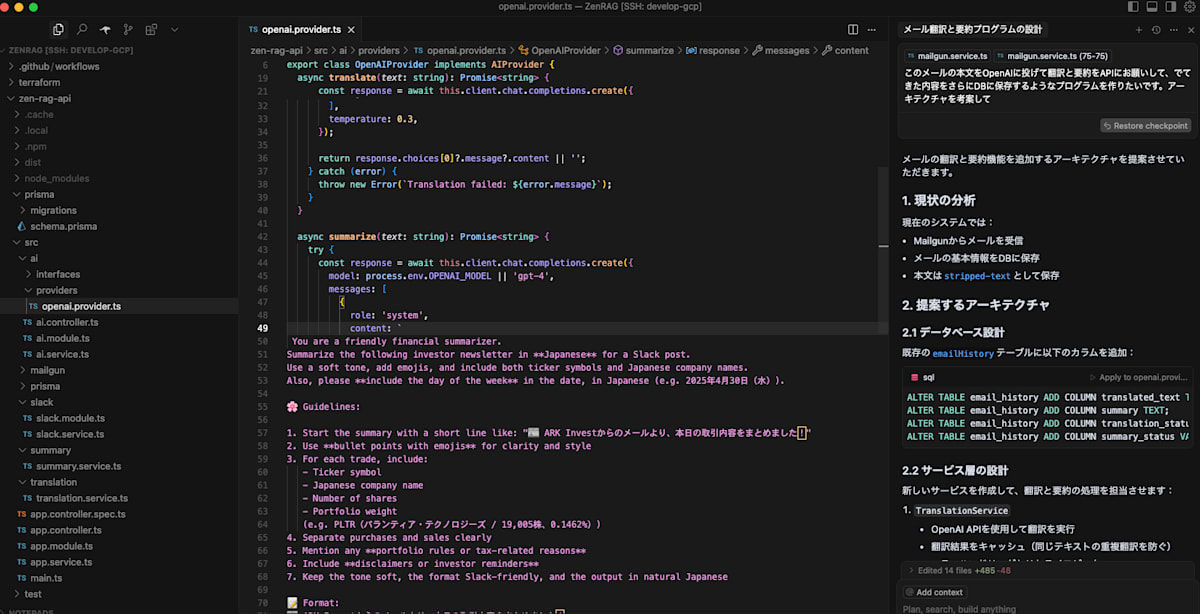The width and height of the screenshot is (1200, 614).
Task: Toggle primary sidebar layout icon
Action: coord(1132,7)
